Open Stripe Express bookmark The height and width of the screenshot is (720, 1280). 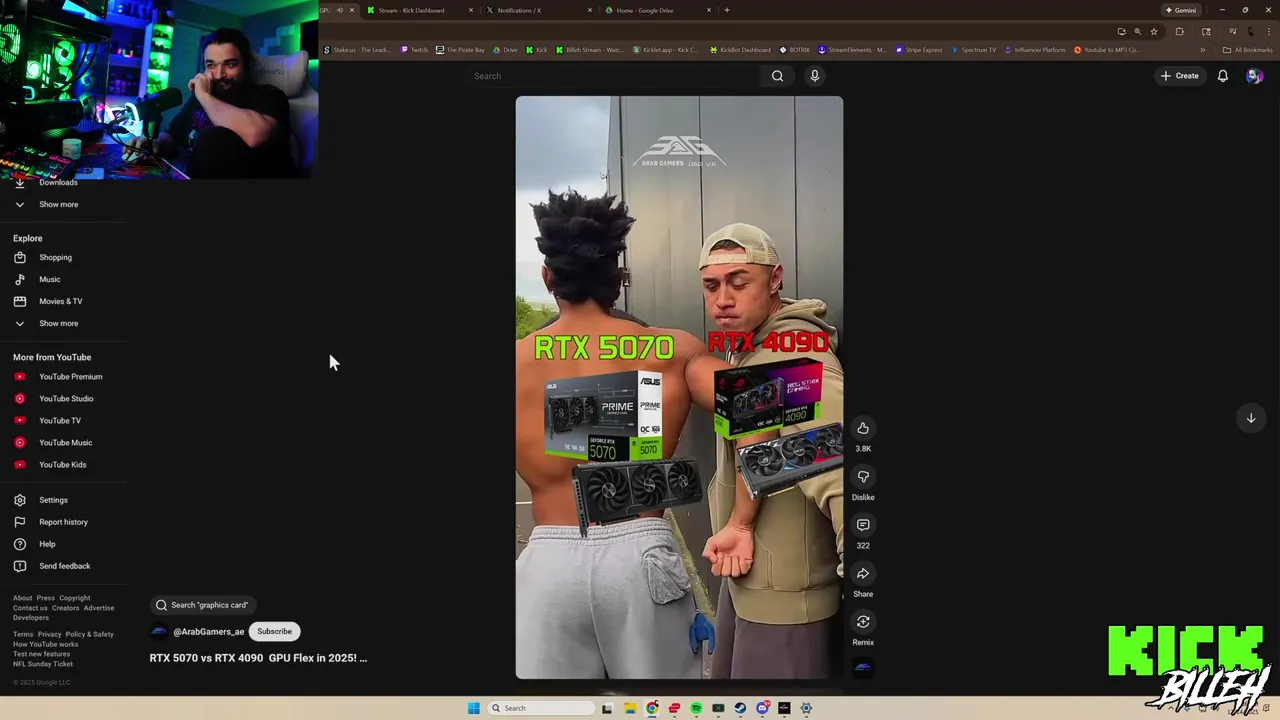coord(918,50)
